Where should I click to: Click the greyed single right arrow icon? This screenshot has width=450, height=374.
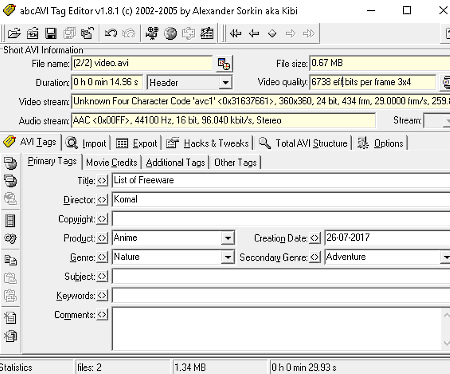(290, 33)
